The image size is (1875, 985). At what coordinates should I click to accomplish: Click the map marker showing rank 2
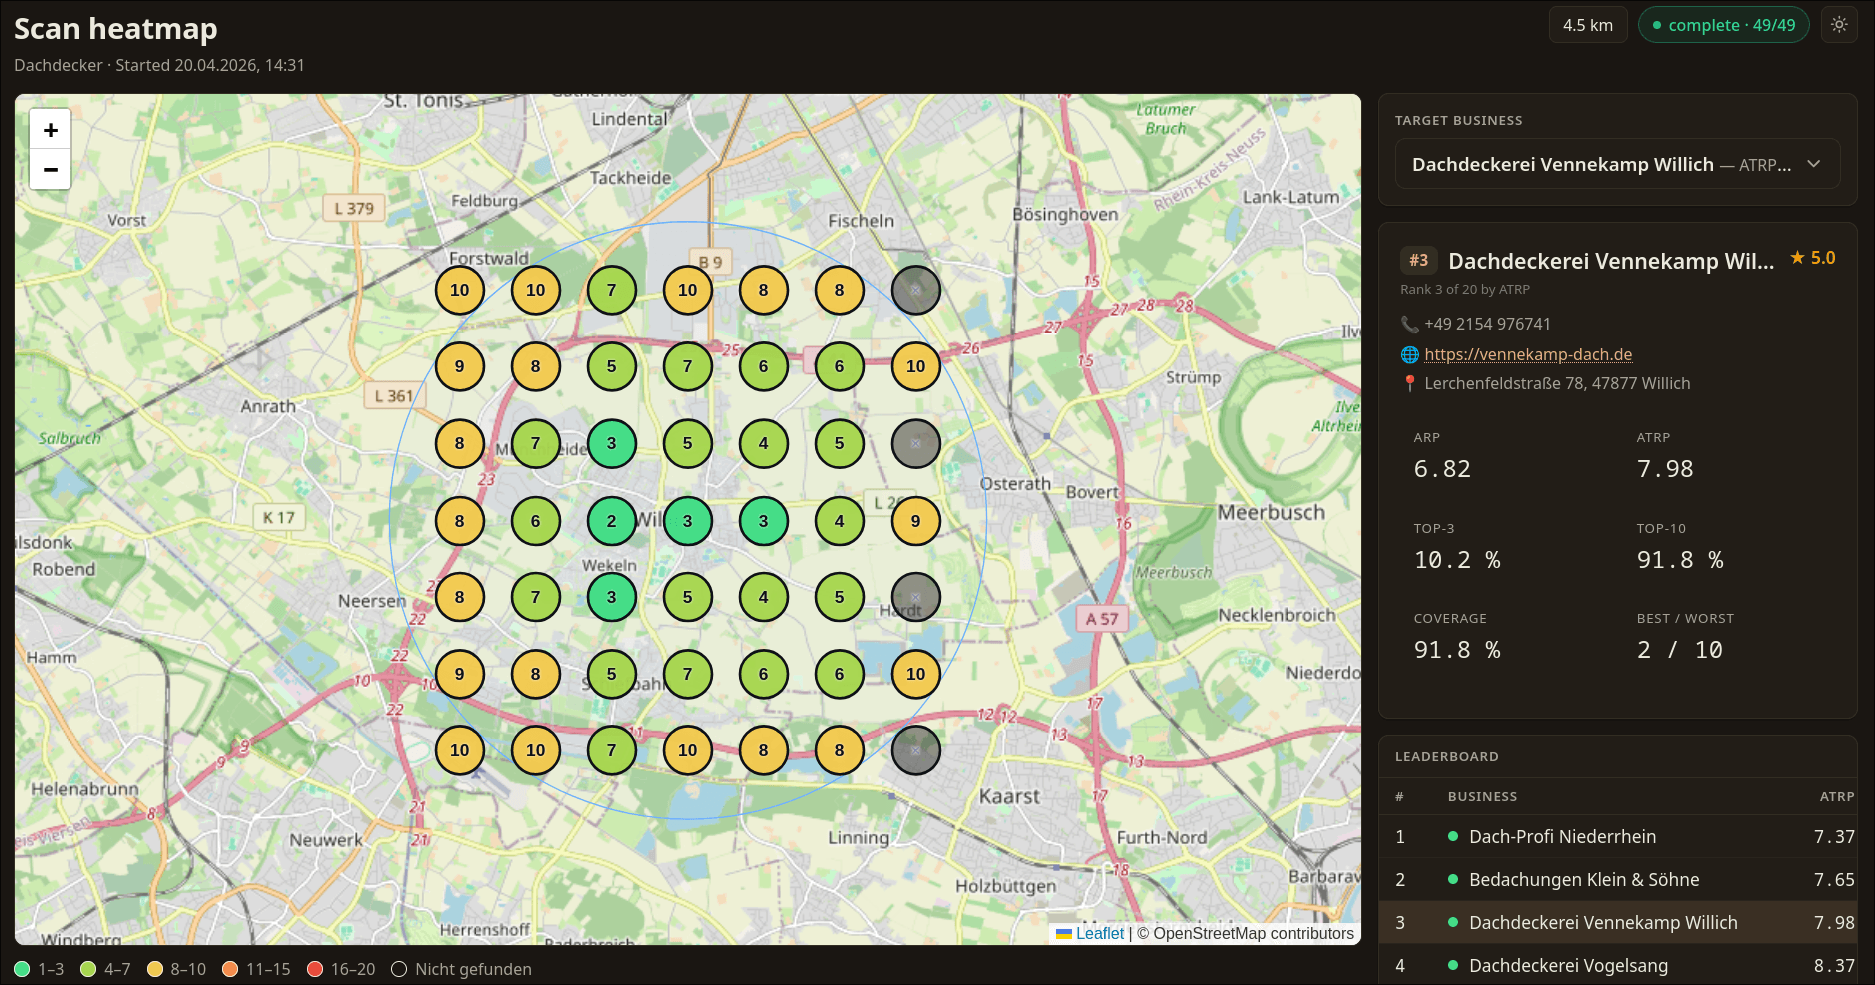pos(612,521)
